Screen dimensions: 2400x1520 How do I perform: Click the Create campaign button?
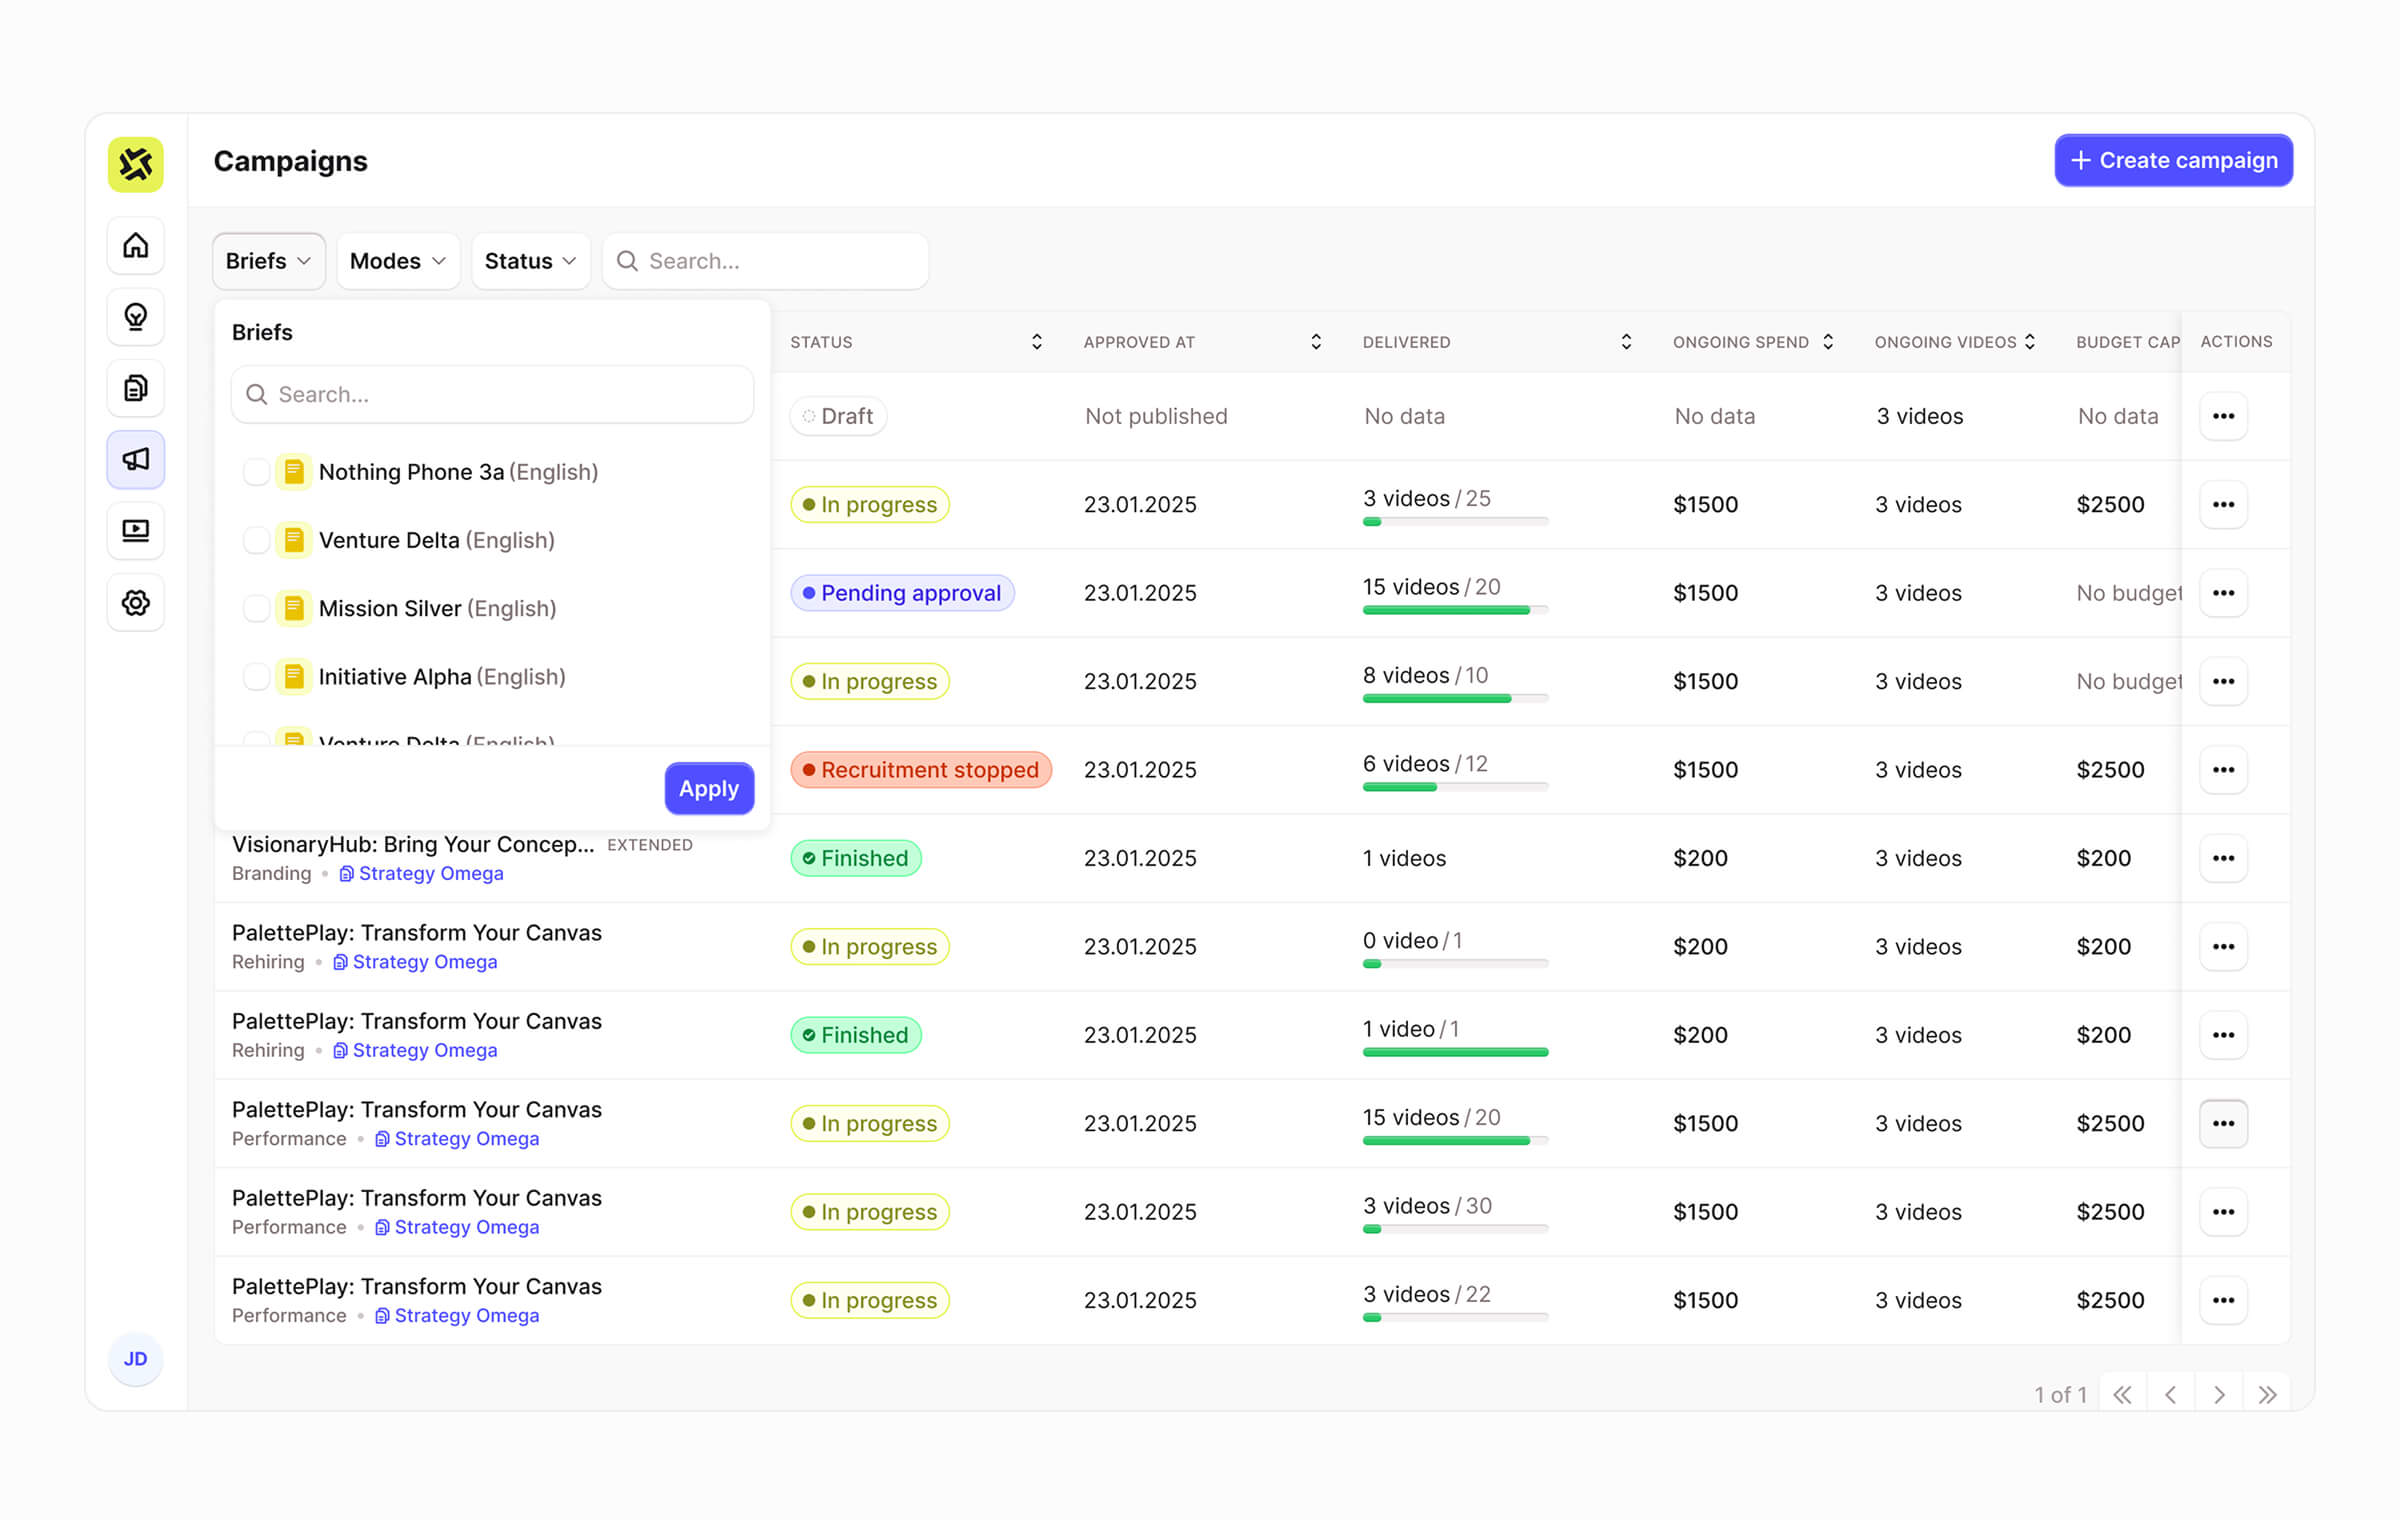click(2173, 160)
